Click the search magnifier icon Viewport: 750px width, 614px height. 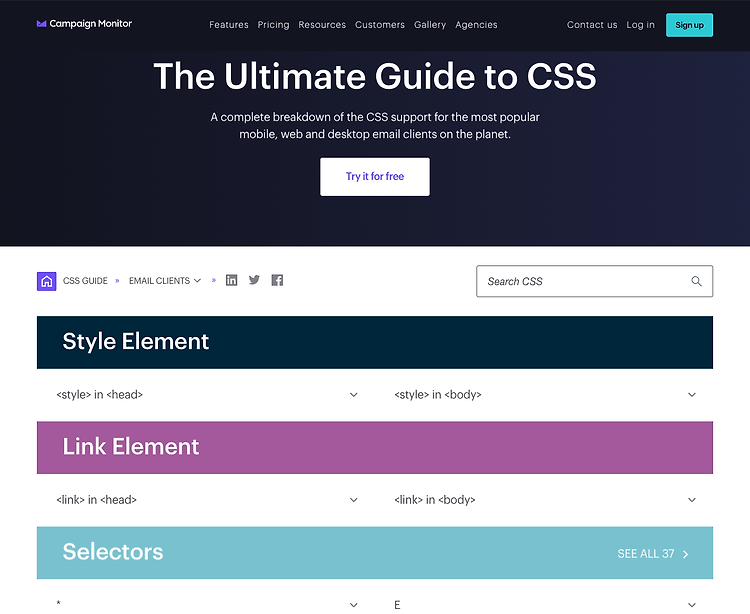coord(696,281)
